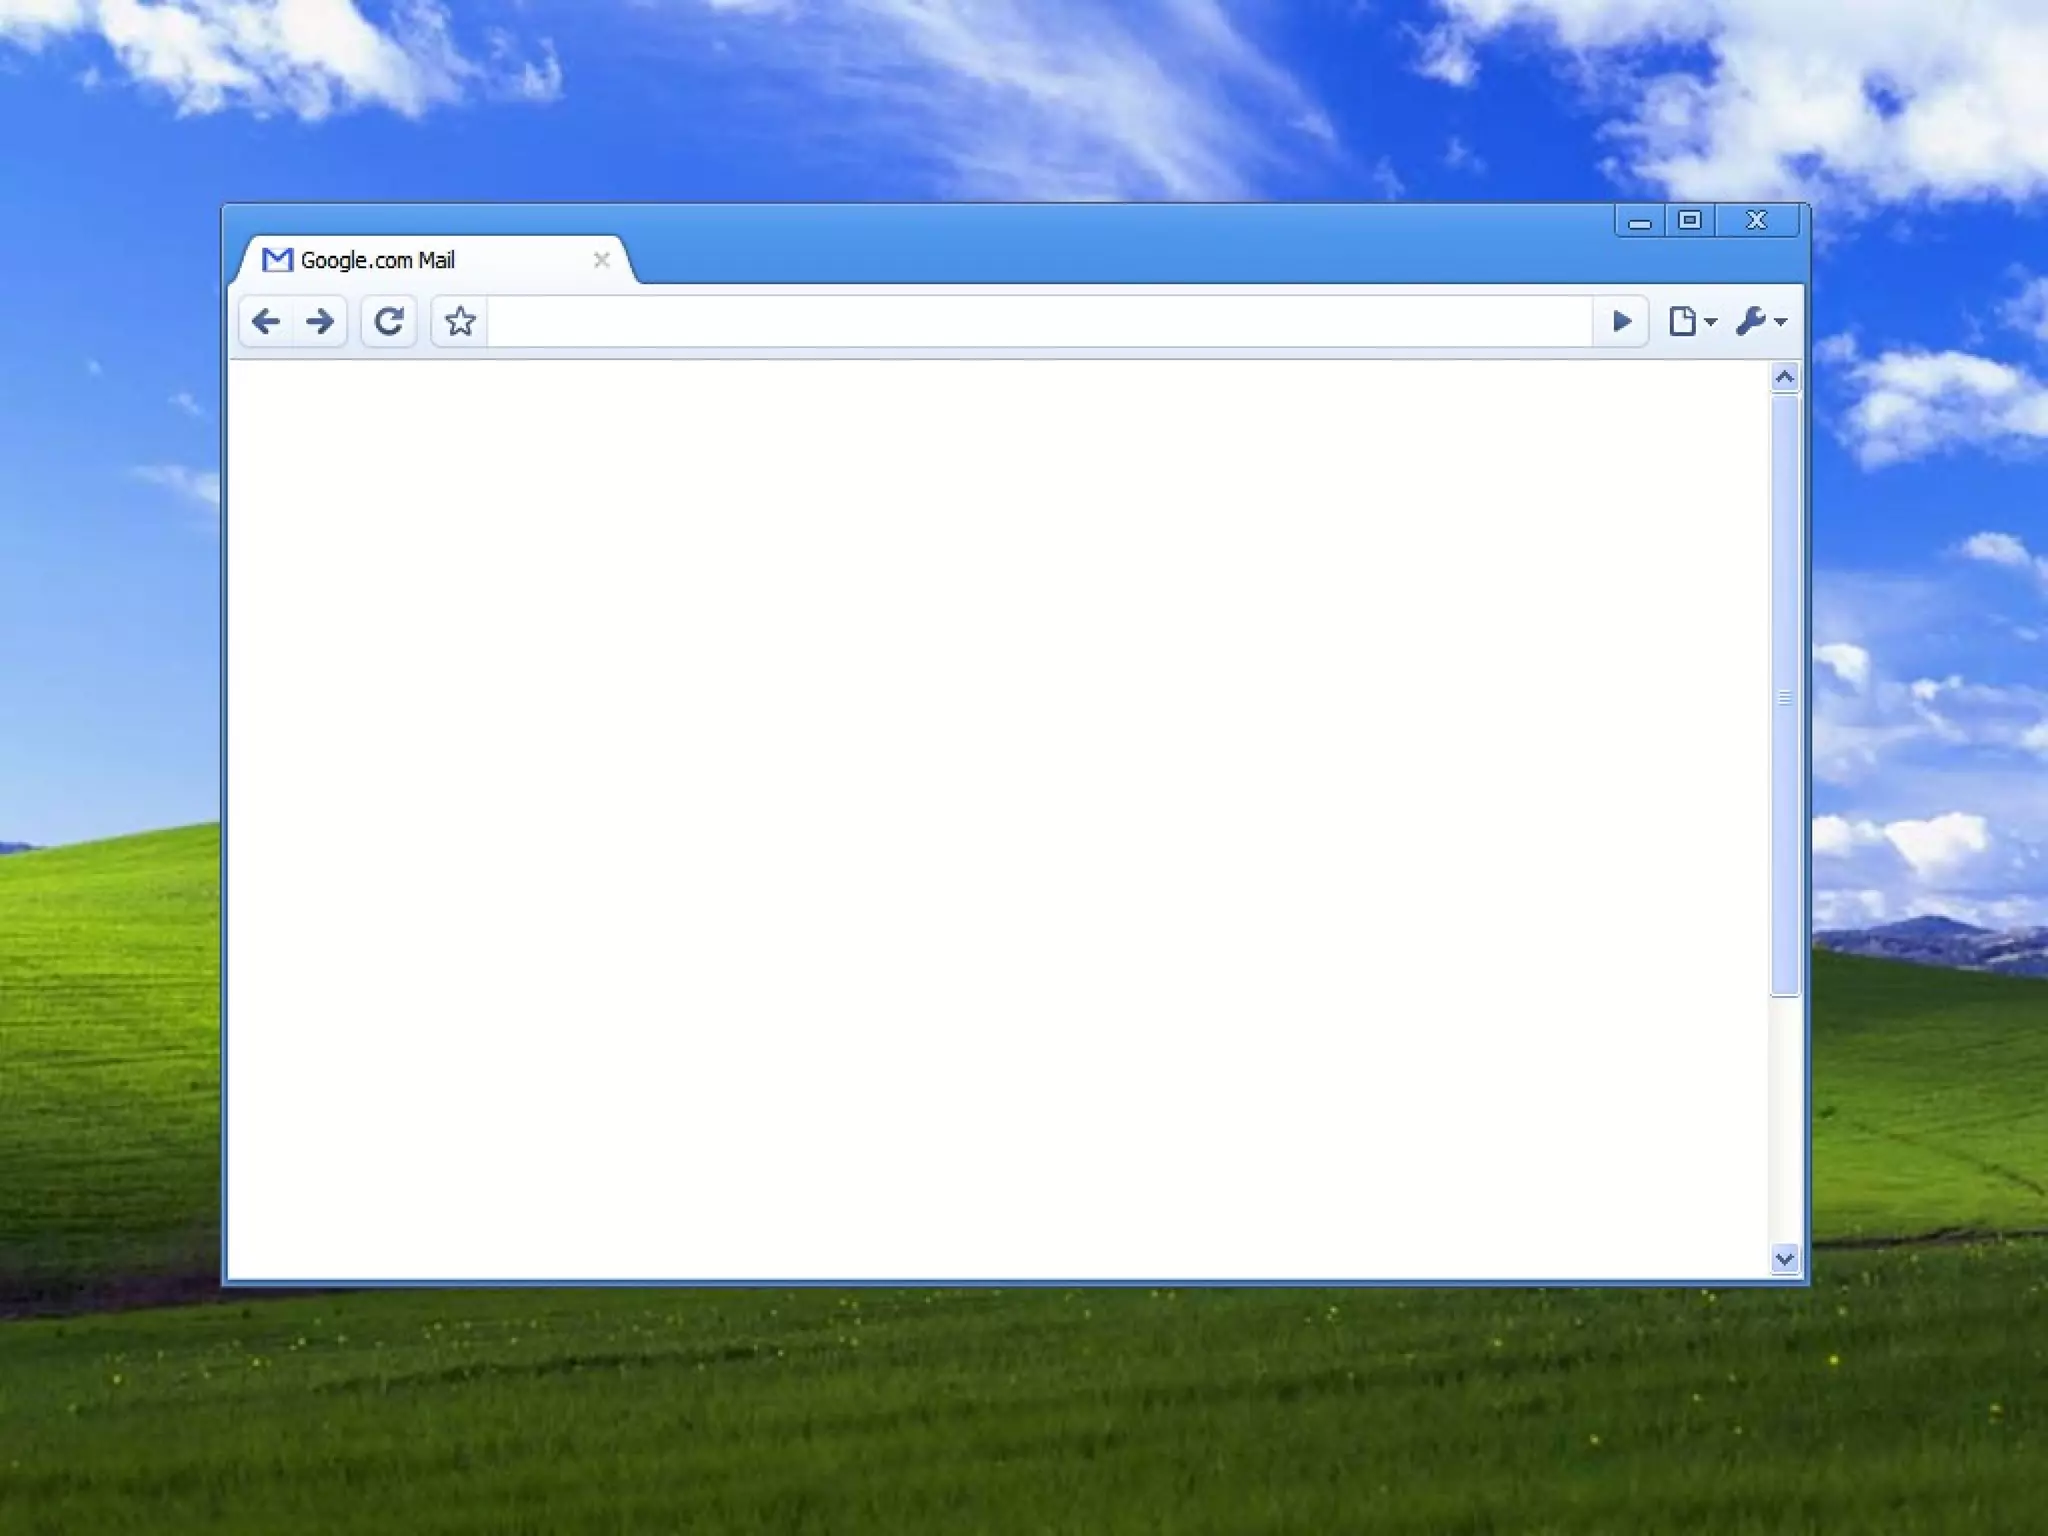Image resolution: width=2048 pixels, height=1536 pixels.
Task: Minimize the browser window
Action: tap(1640, 221)
